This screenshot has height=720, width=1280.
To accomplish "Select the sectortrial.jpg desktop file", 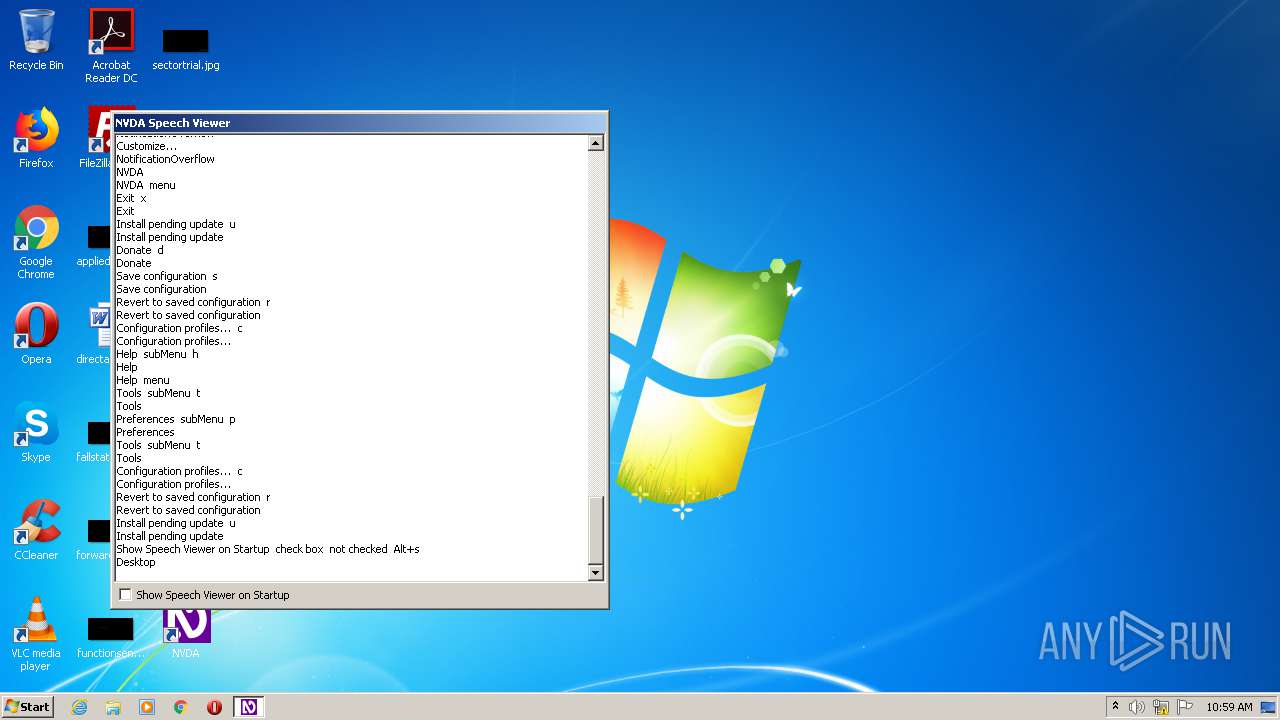I will click(186, 50).
